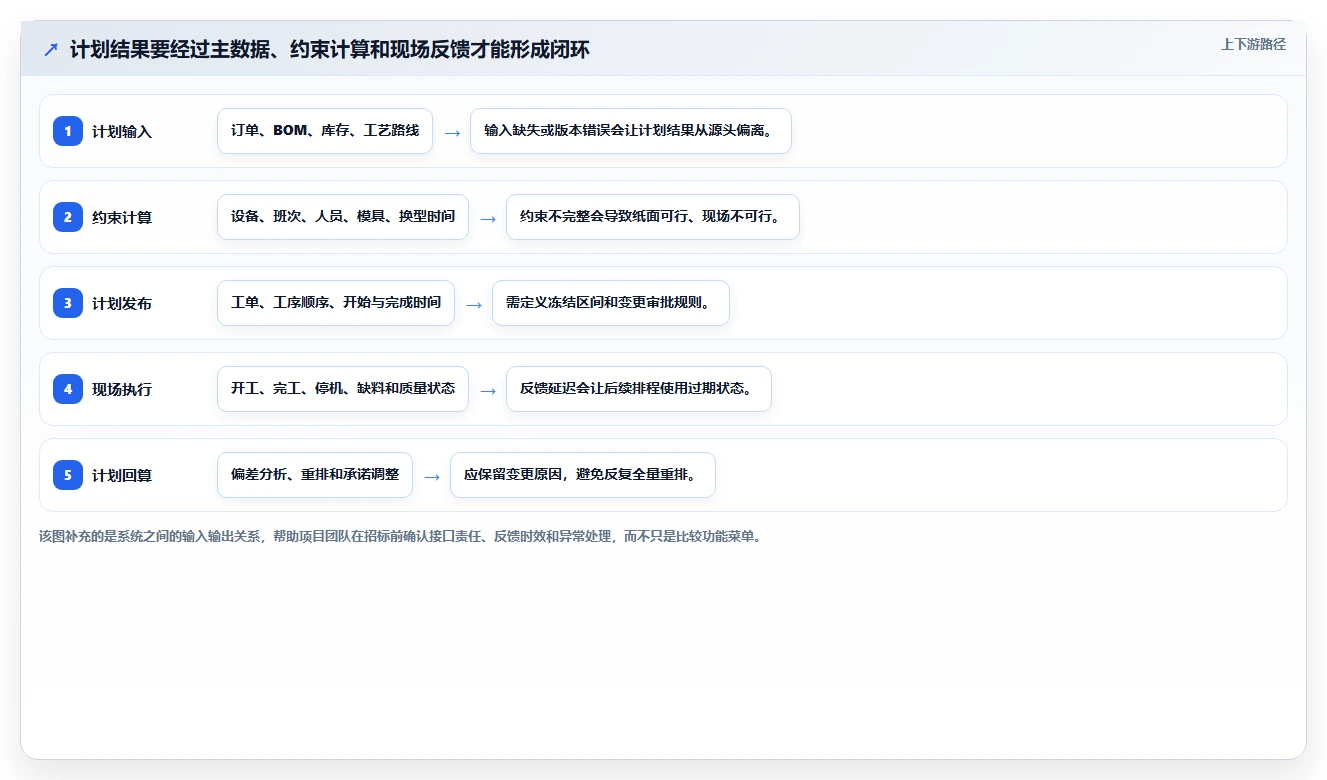
Task: Click the arrow in the 计划回算 row
Action: click(432, 476)
